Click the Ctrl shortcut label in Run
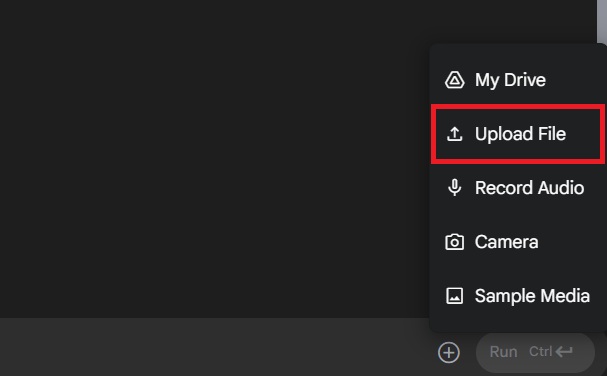Viewport: 607px width, 376px height. click(x=540, y=352)
